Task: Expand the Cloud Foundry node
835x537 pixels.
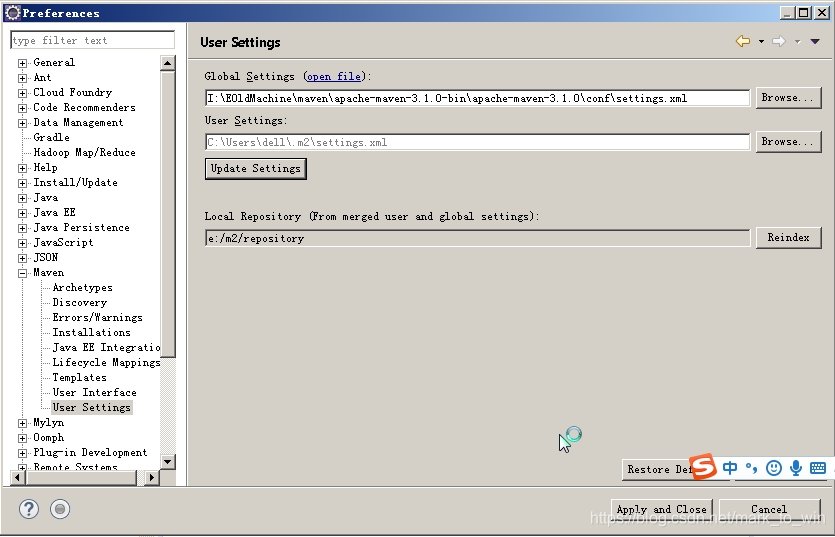Action: pos(22,93)
